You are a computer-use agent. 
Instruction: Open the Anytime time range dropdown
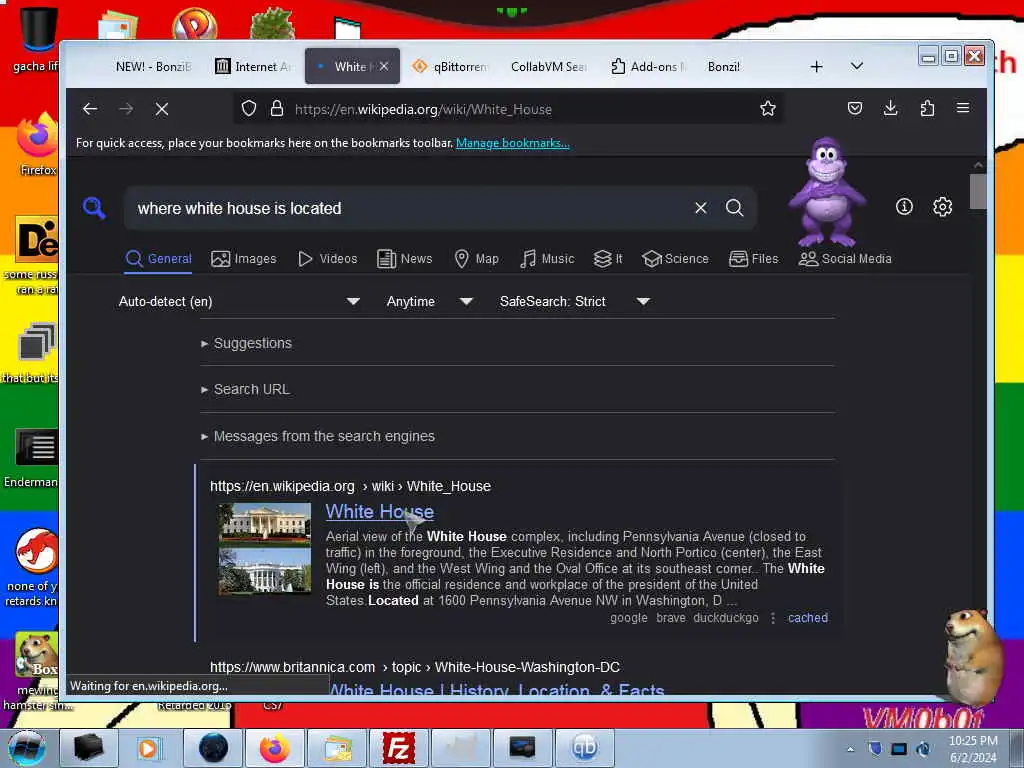click(429, 302)
